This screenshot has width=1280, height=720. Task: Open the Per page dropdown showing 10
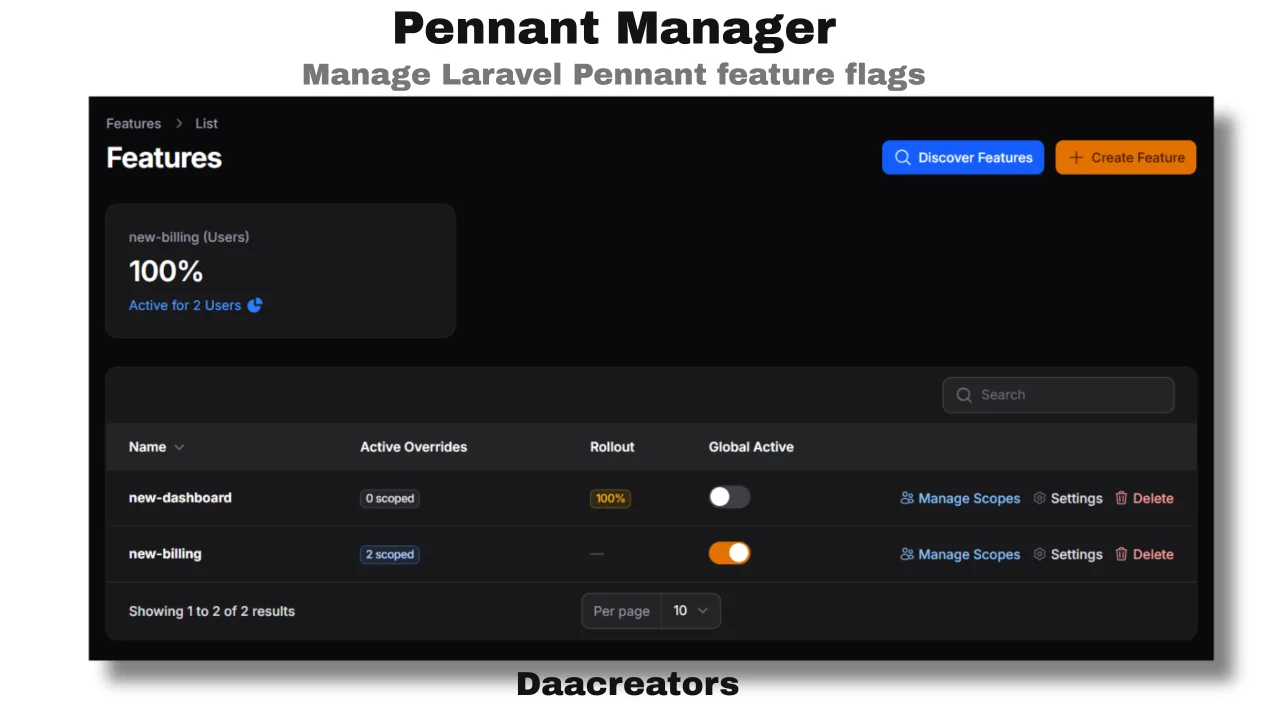(x=691, y=611)
